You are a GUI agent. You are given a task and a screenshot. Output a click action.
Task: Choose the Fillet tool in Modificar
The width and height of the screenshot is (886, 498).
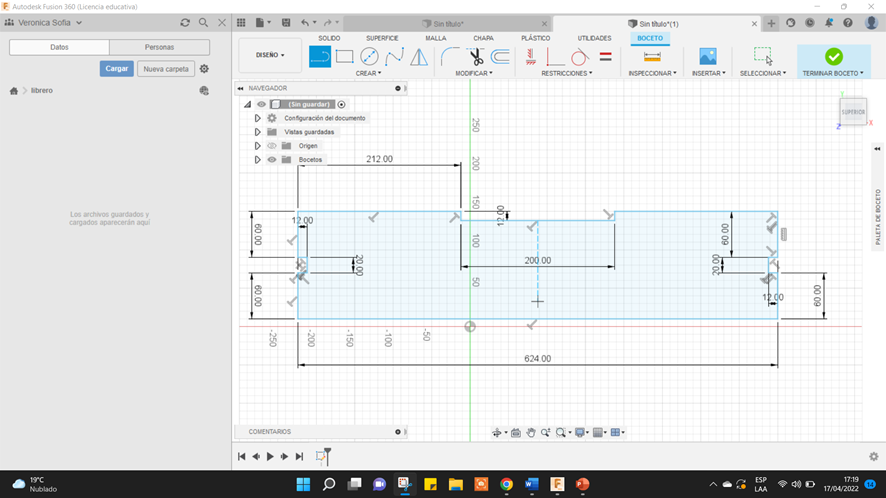click(x=450, y=57)
